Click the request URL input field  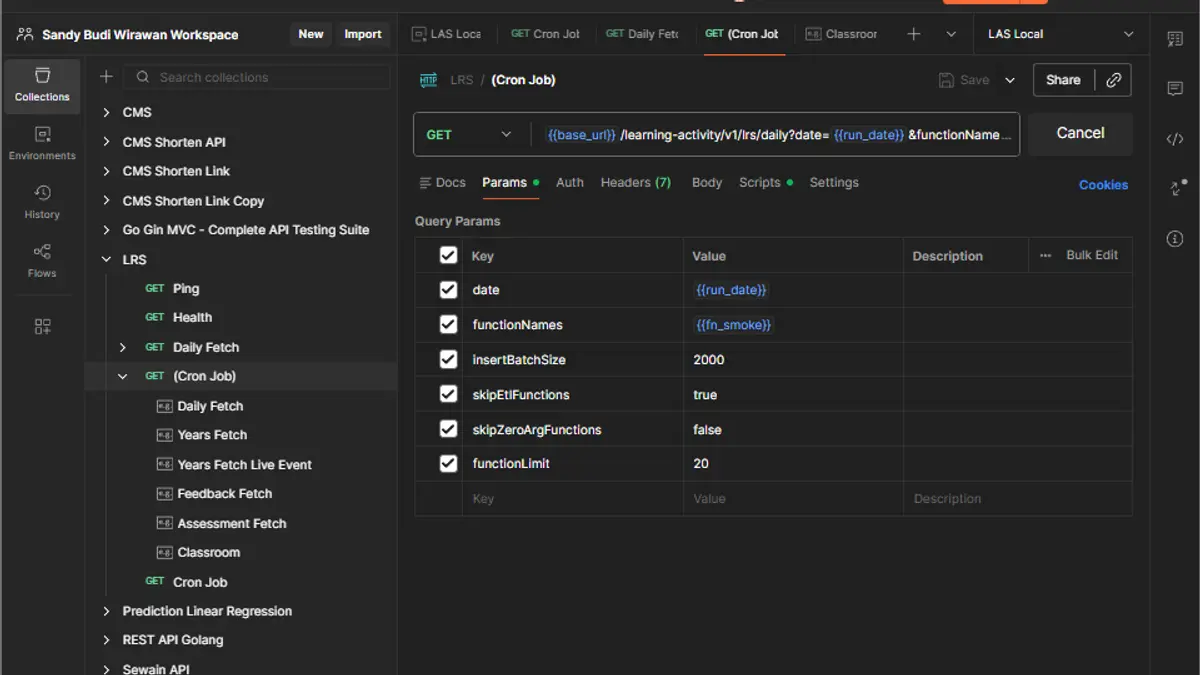[776, 135]
